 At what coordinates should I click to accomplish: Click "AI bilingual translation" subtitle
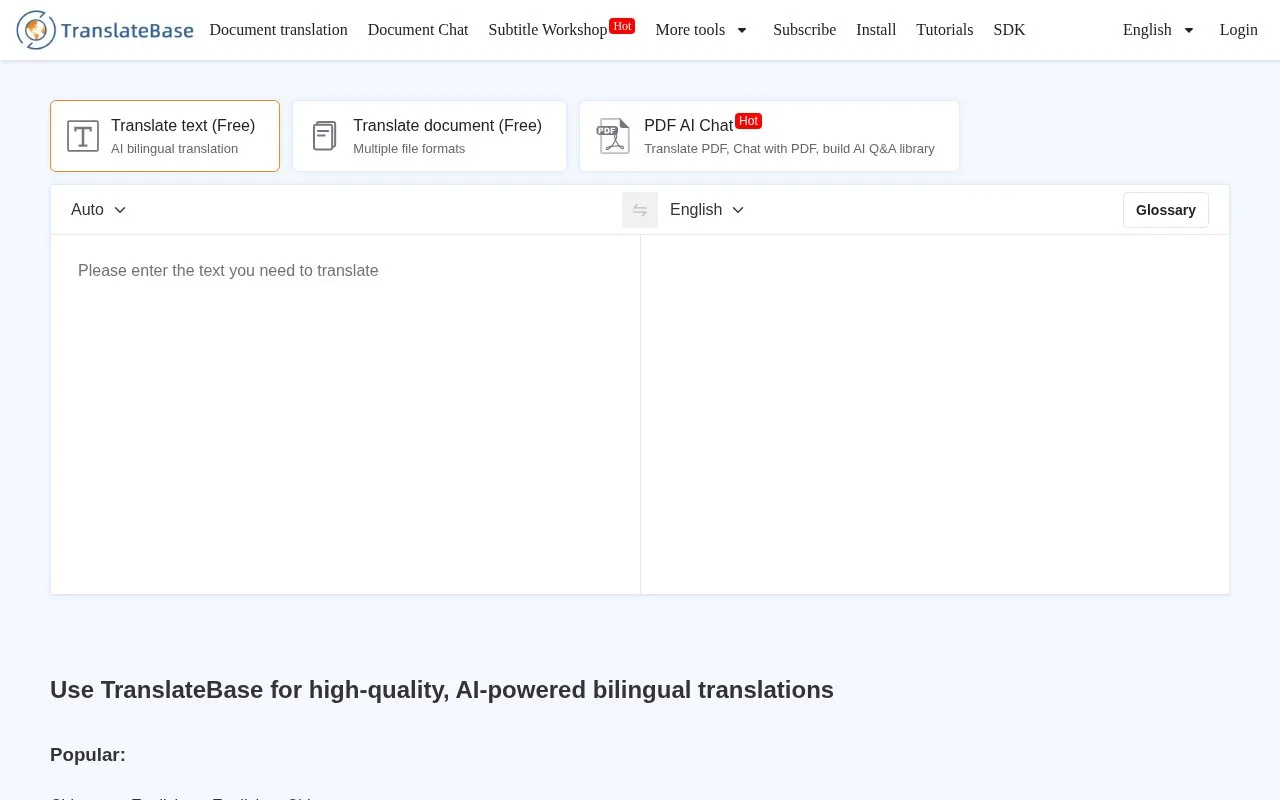pyautogui.click(x=174, y=149)
